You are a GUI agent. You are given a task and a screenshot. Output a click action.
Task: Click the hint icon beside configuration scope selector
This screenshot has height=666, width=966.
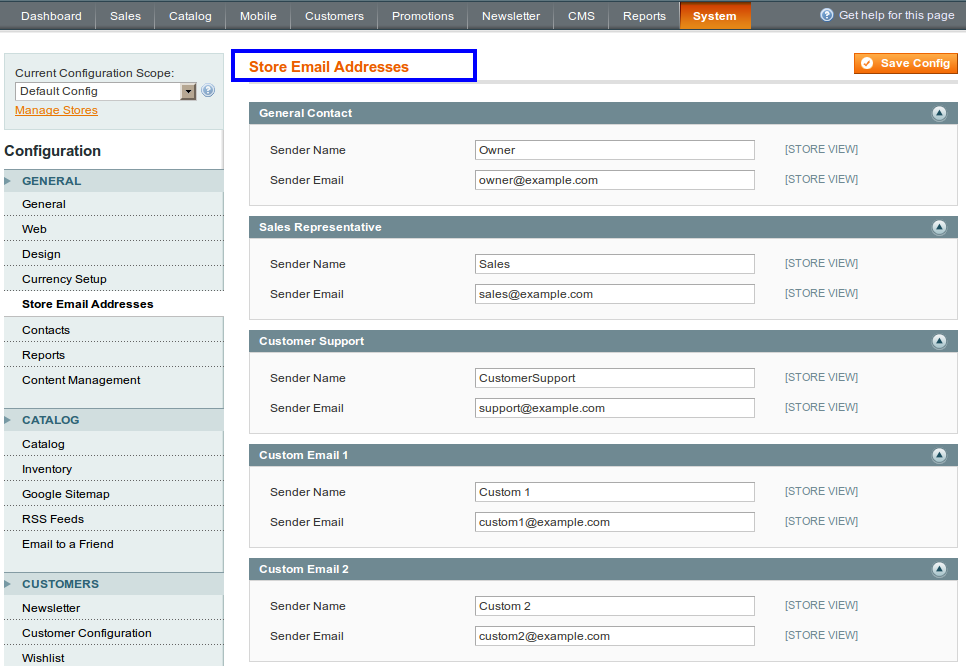(208, 90)
